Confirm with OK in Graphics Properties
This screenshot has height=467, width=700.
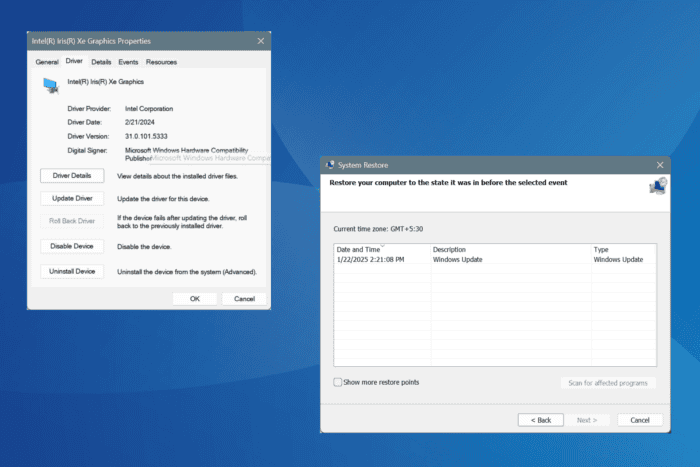coord(195,299)
